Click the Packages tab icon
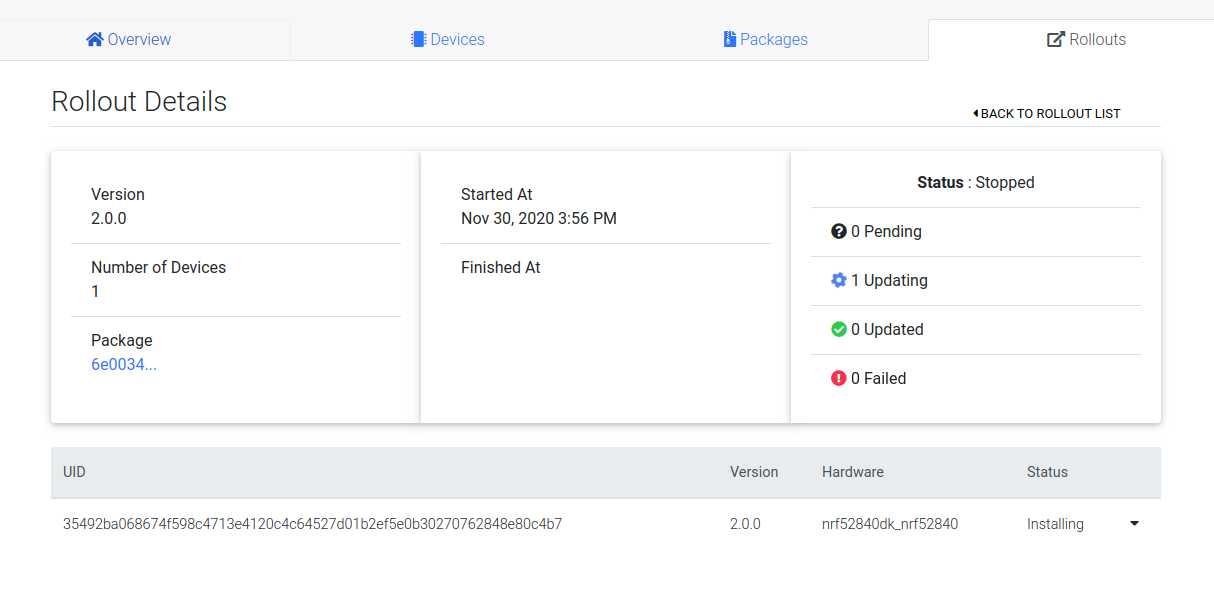The image size is (1214, 607). [x=729, y=39]
